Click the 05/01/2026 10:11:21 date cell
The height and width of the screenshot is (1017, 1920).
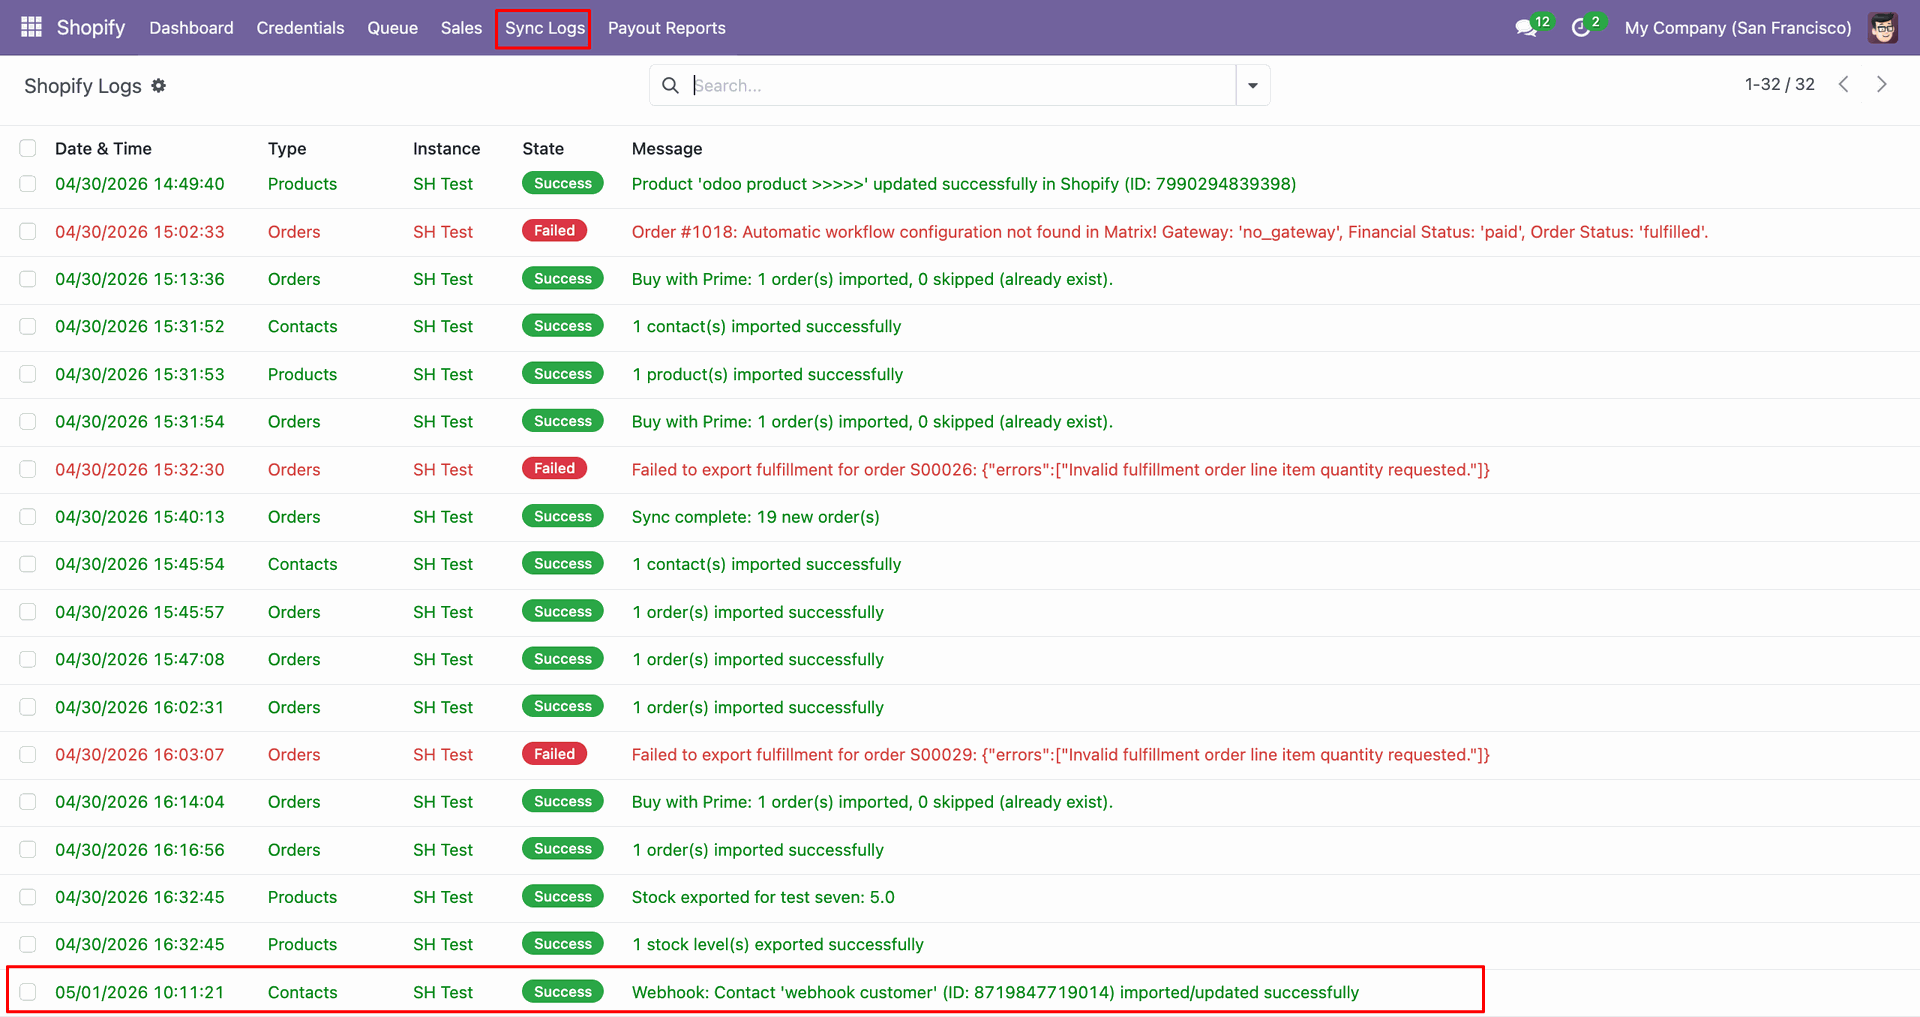[x=140, y=992]
